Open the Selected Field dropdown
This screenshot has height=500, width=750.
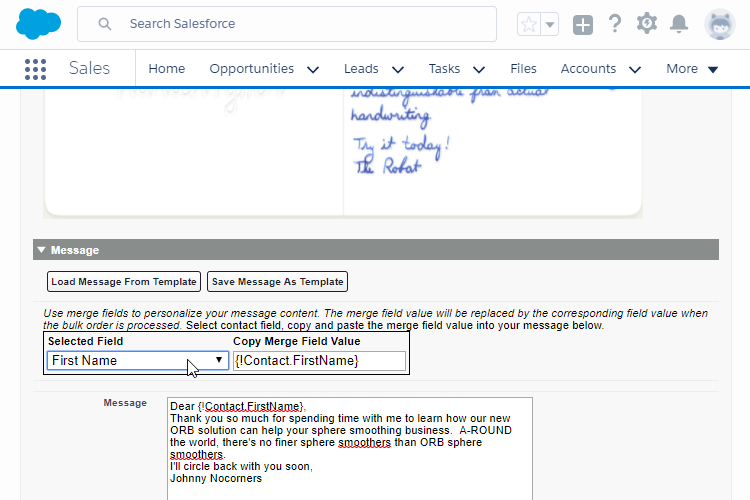tap(138, 360)
